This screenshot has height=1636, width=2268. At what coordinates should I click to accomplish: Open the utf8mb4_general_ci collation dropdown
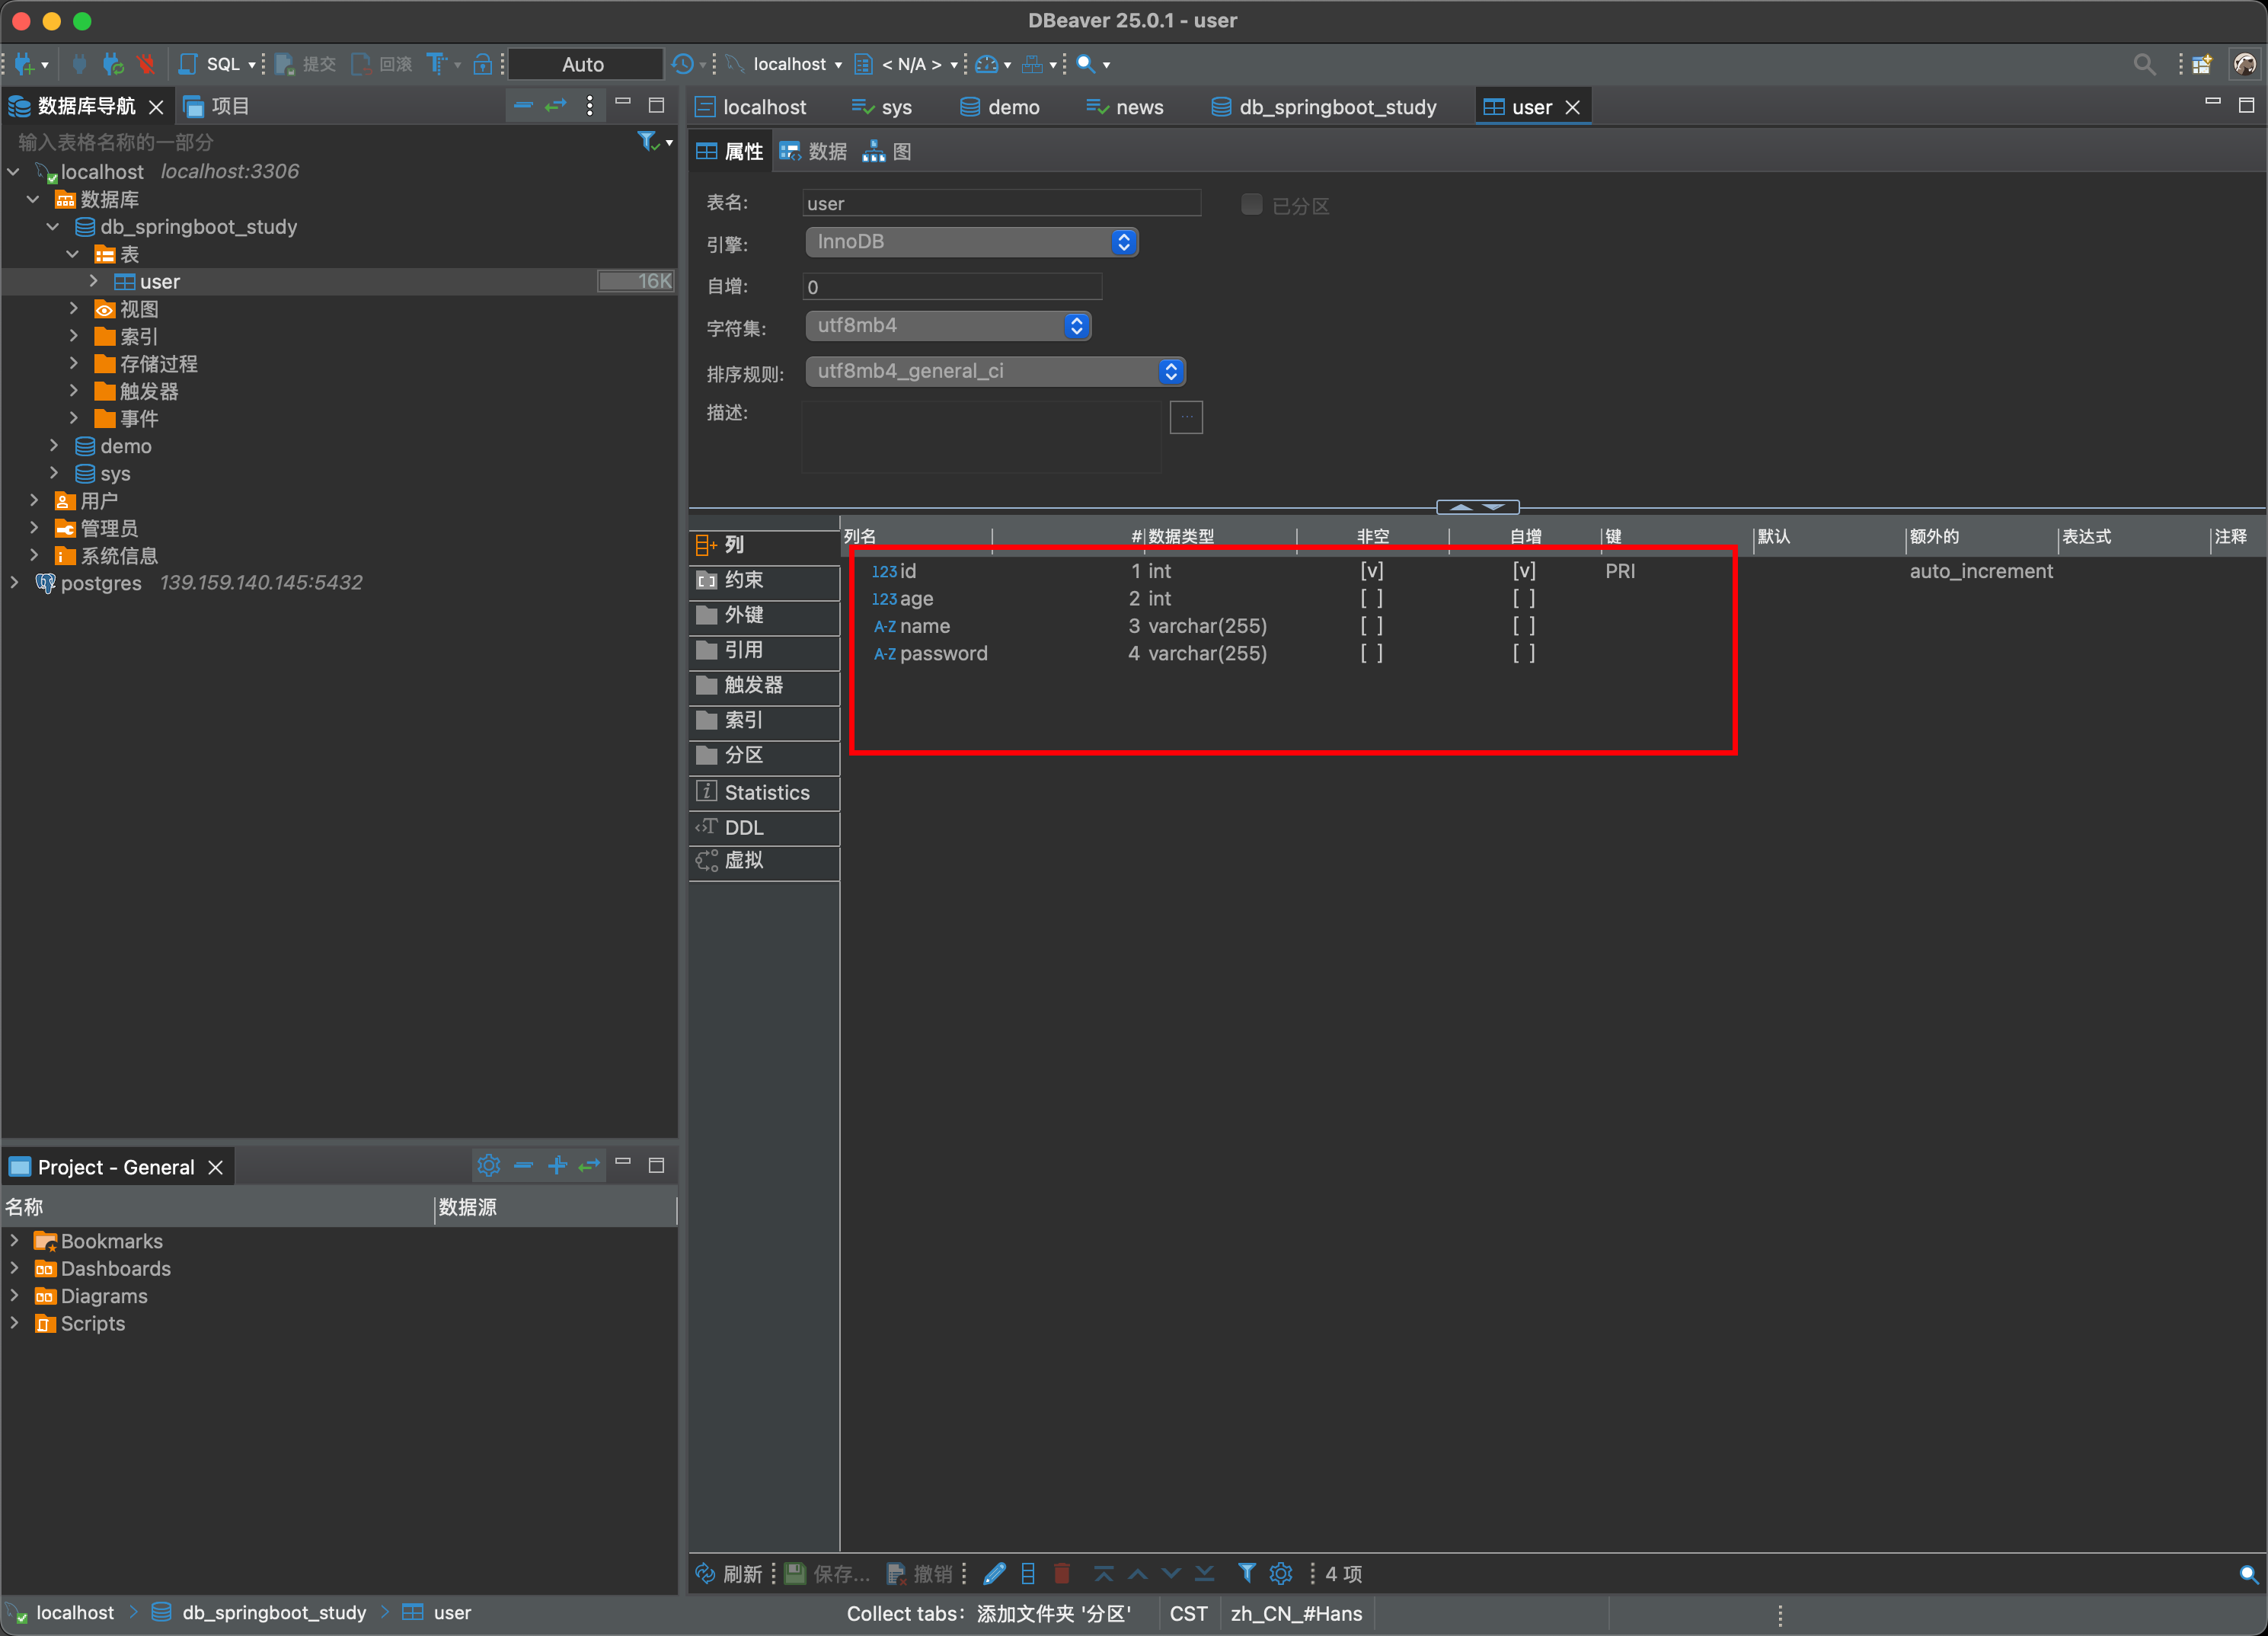pyautogui.click(x=995, y=371)
